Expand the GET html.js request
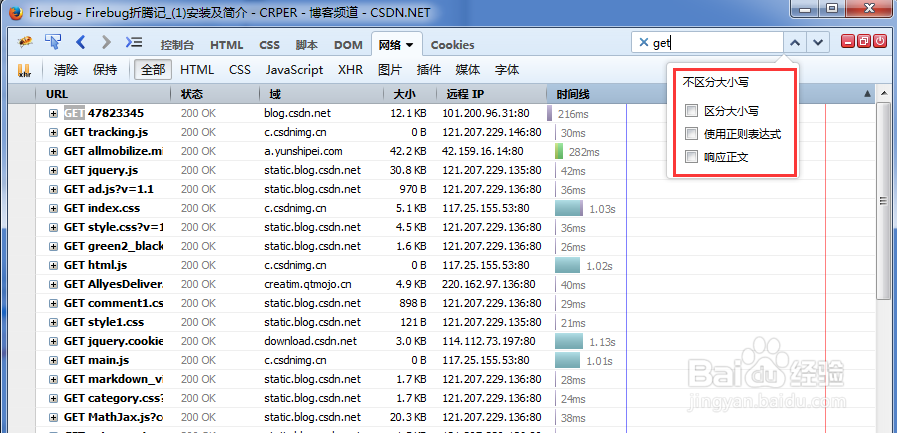This screenshot has height=433, width=897. point(53,265)
